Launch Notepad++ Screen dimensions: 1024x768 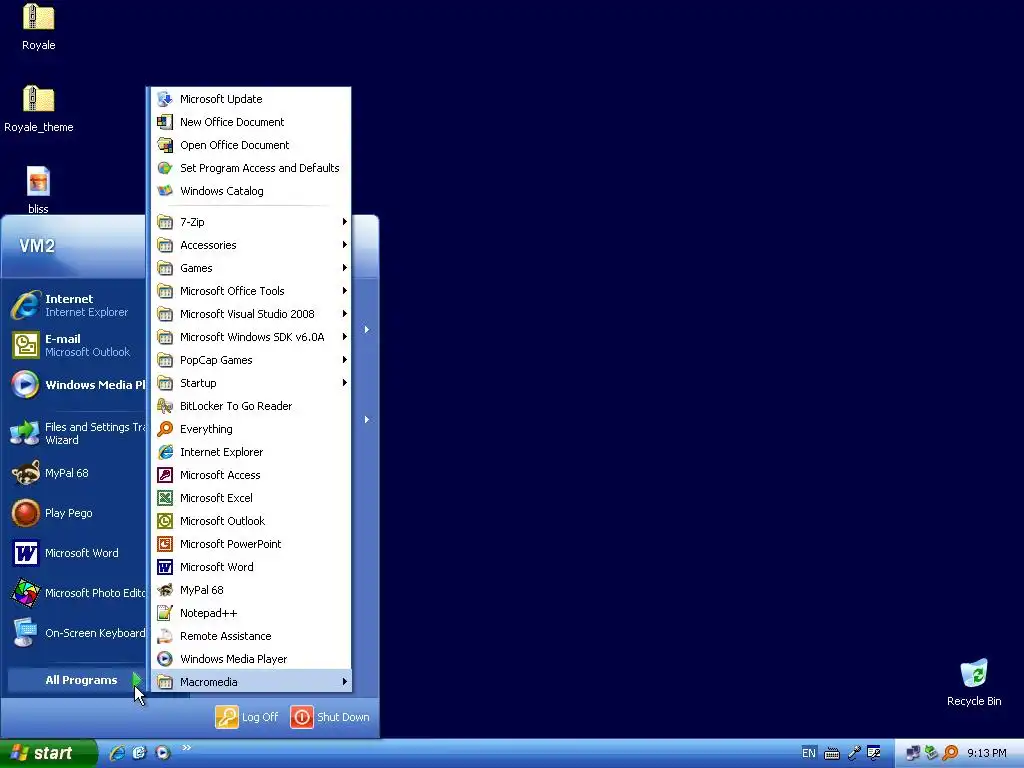[x=251, y=613]
